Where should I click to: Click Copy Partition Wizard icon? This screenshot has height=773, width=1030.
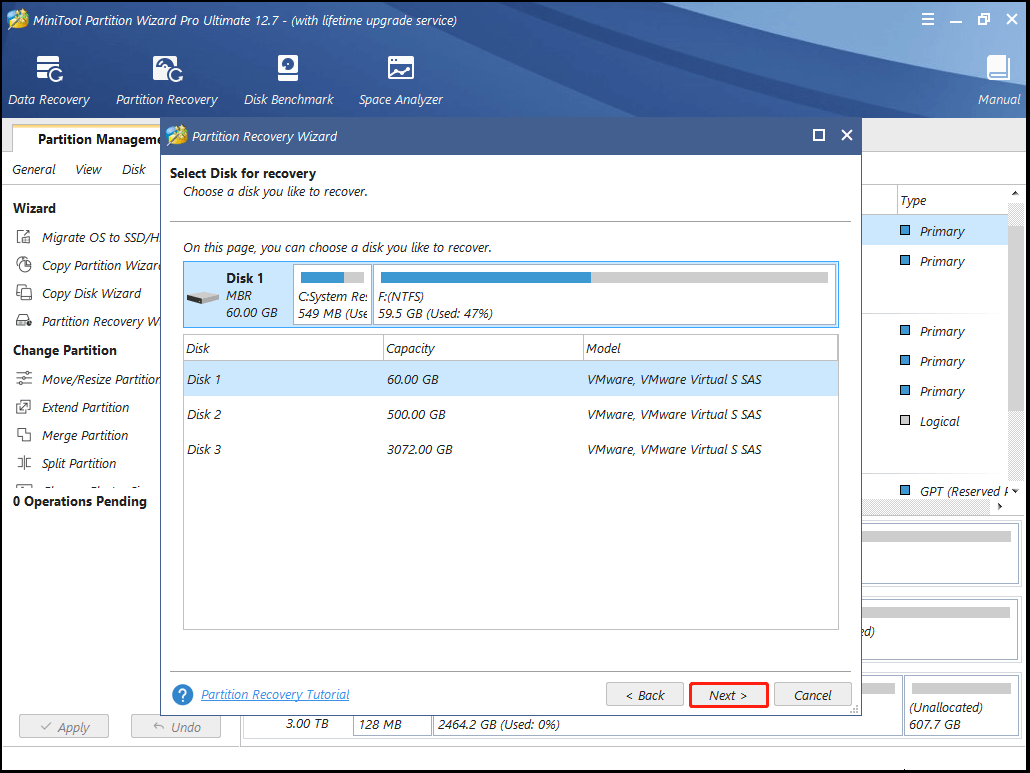[x=24, y=265]
